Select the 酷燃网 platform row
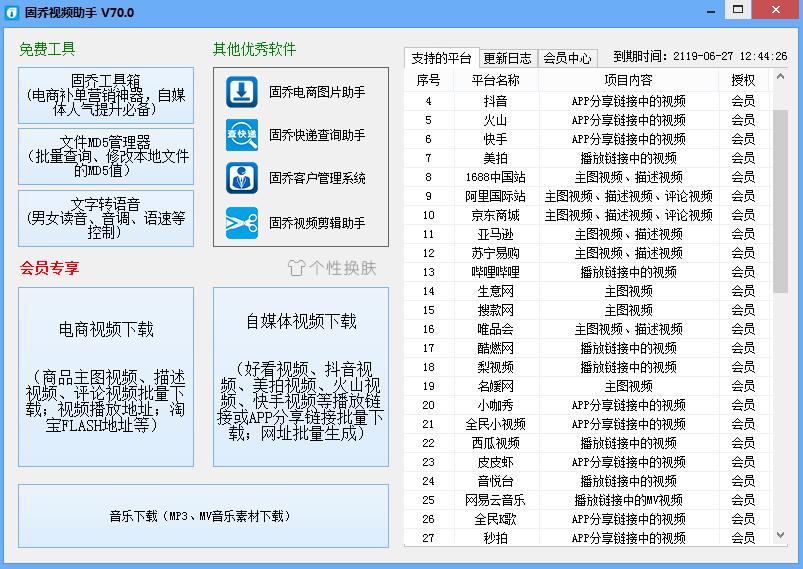 [587, 348]
